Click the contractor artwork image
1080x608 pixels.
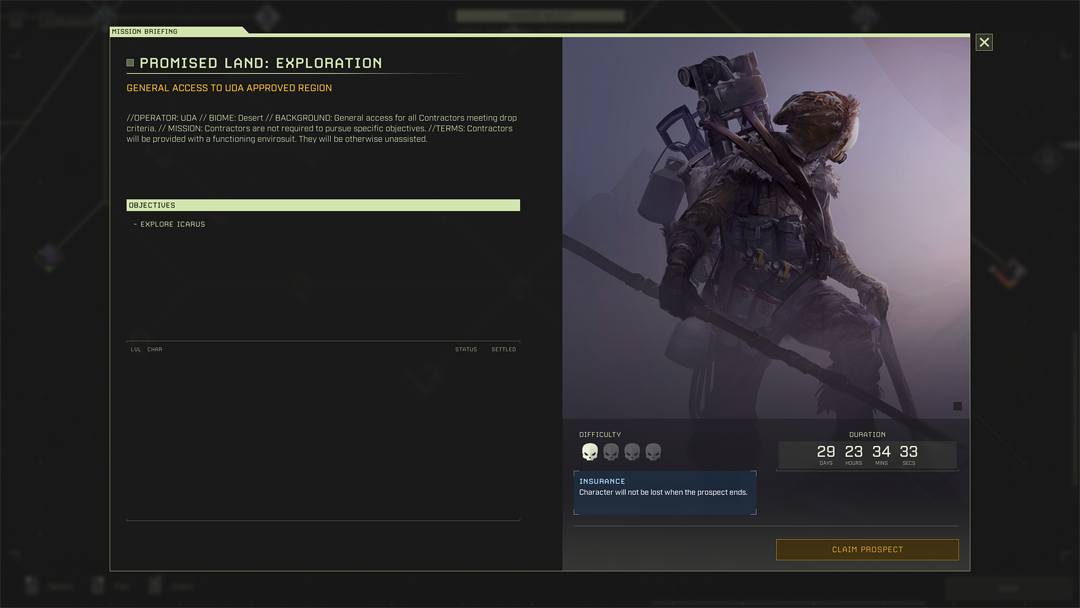point(766,227)
